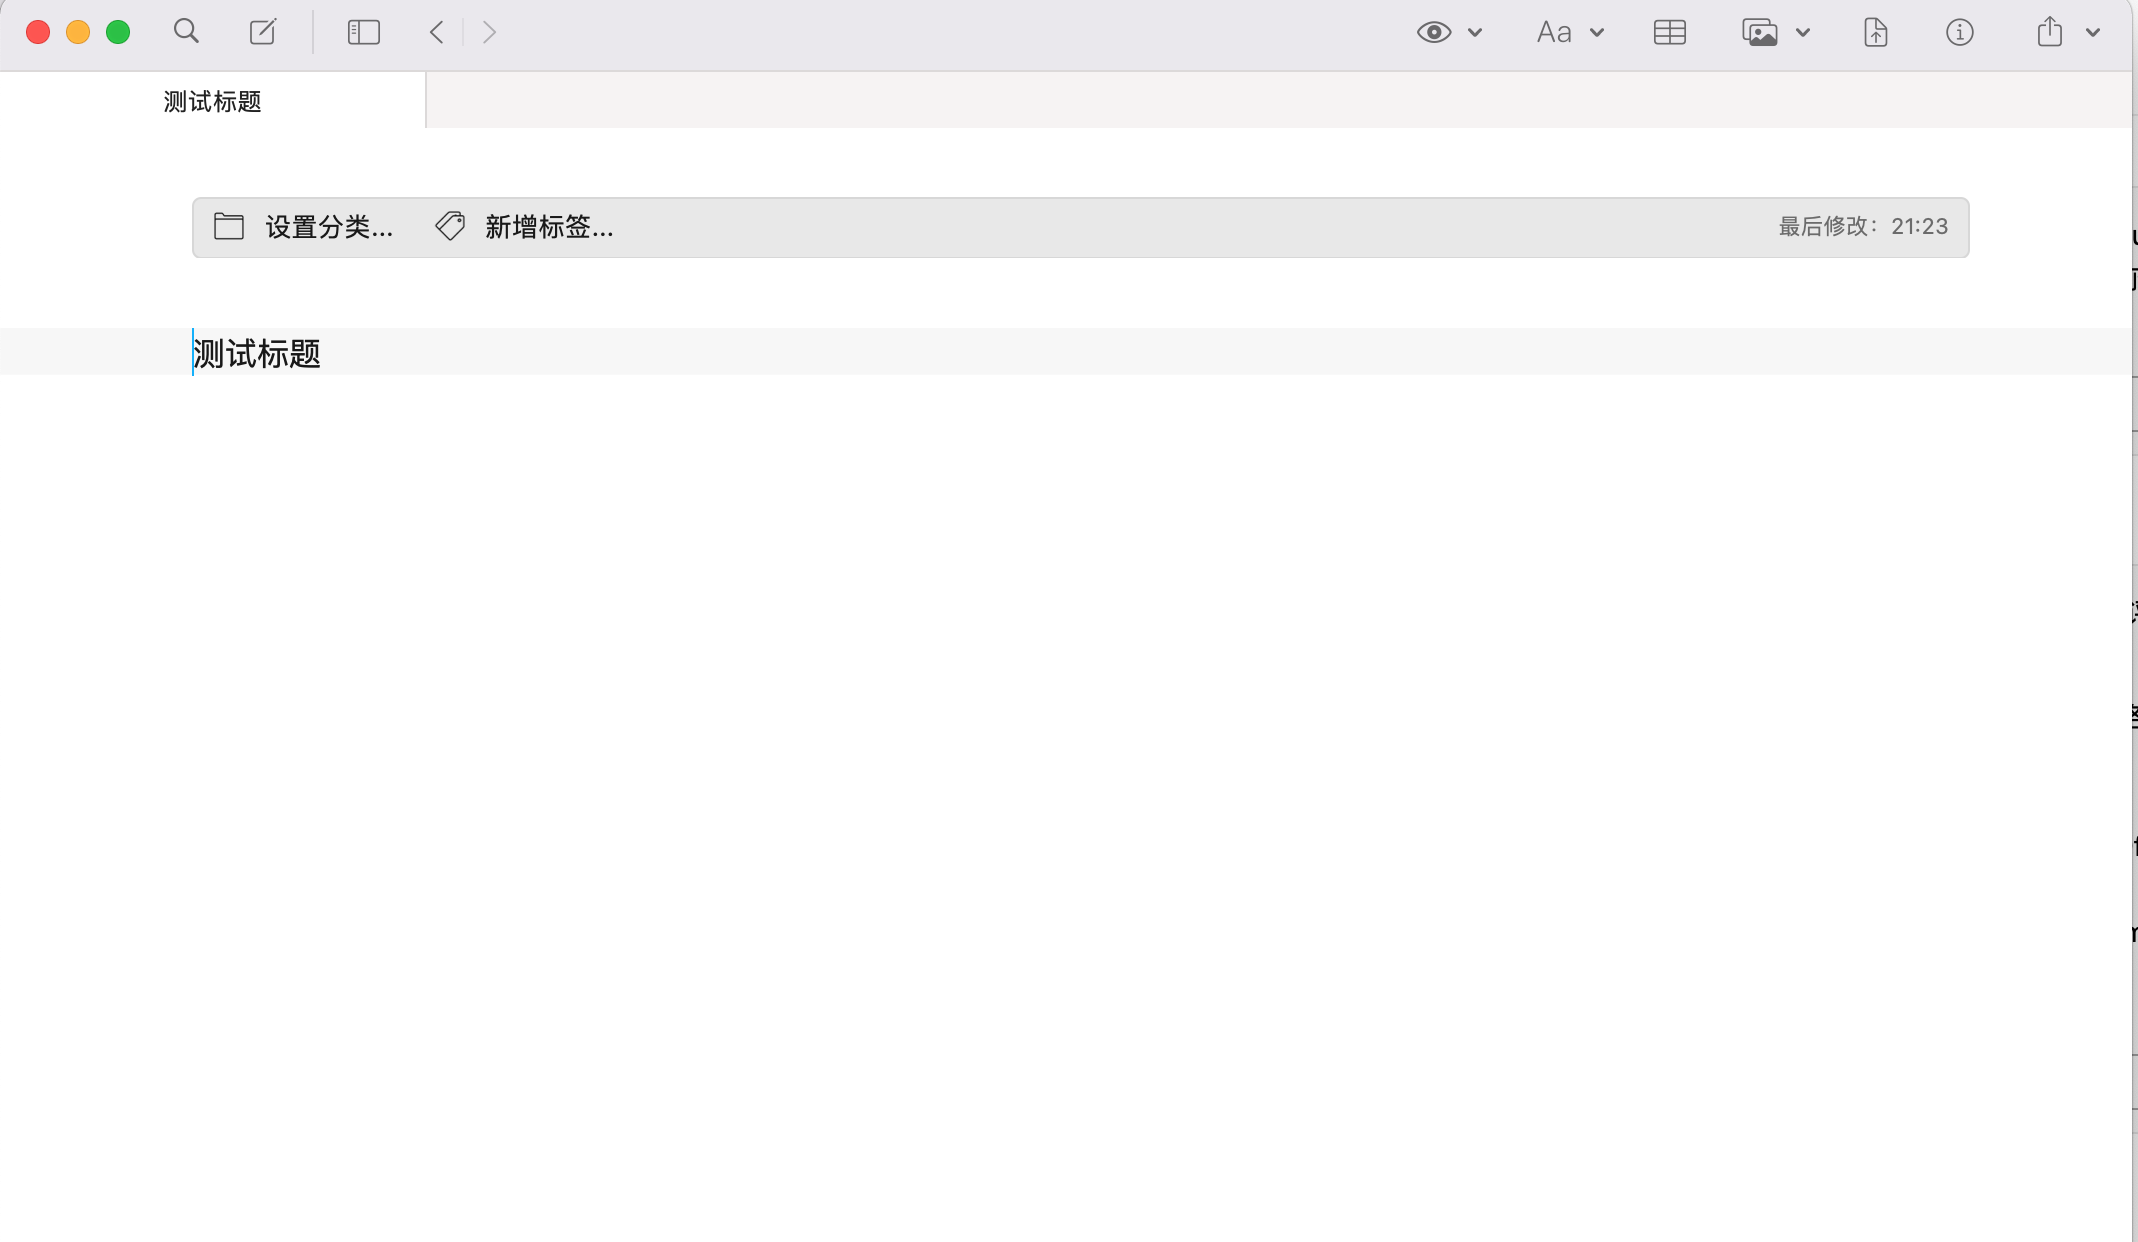Show note info with the i icon
The height and width of the screenshot is (1242, 2138).
(1959, 33)
